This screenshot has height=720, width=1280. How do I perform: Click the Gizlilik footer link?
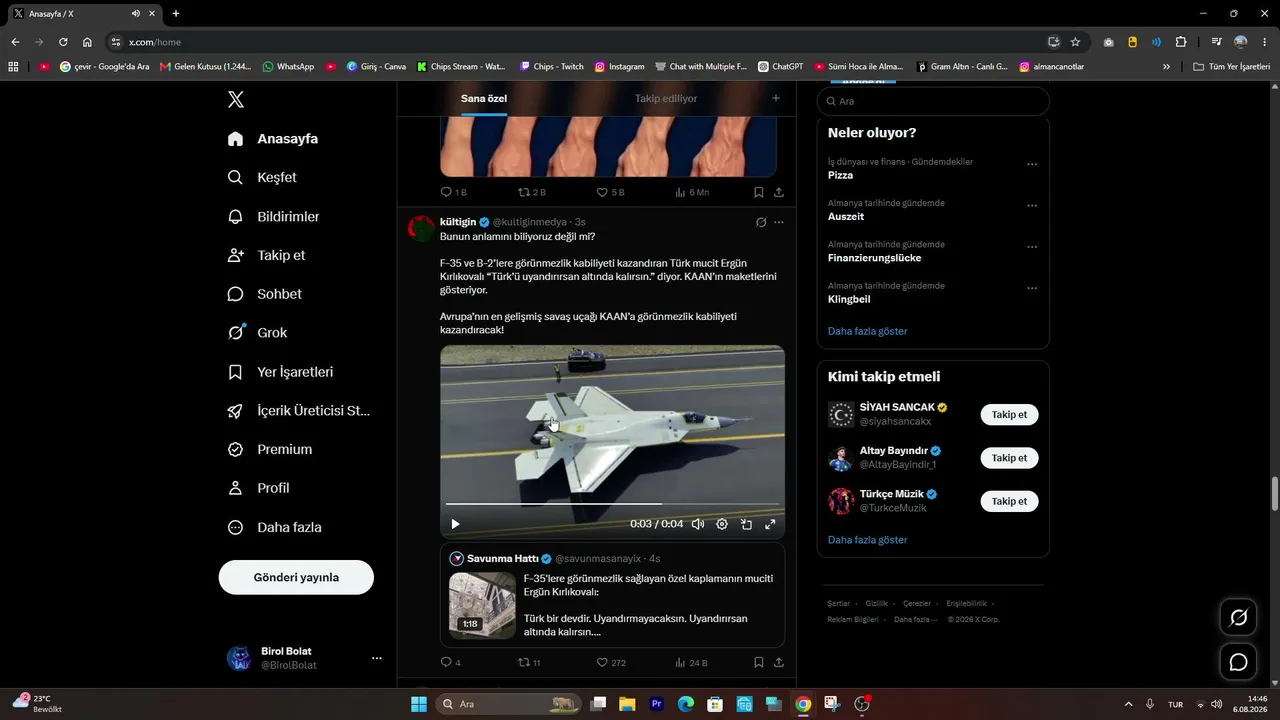point(876,604)
